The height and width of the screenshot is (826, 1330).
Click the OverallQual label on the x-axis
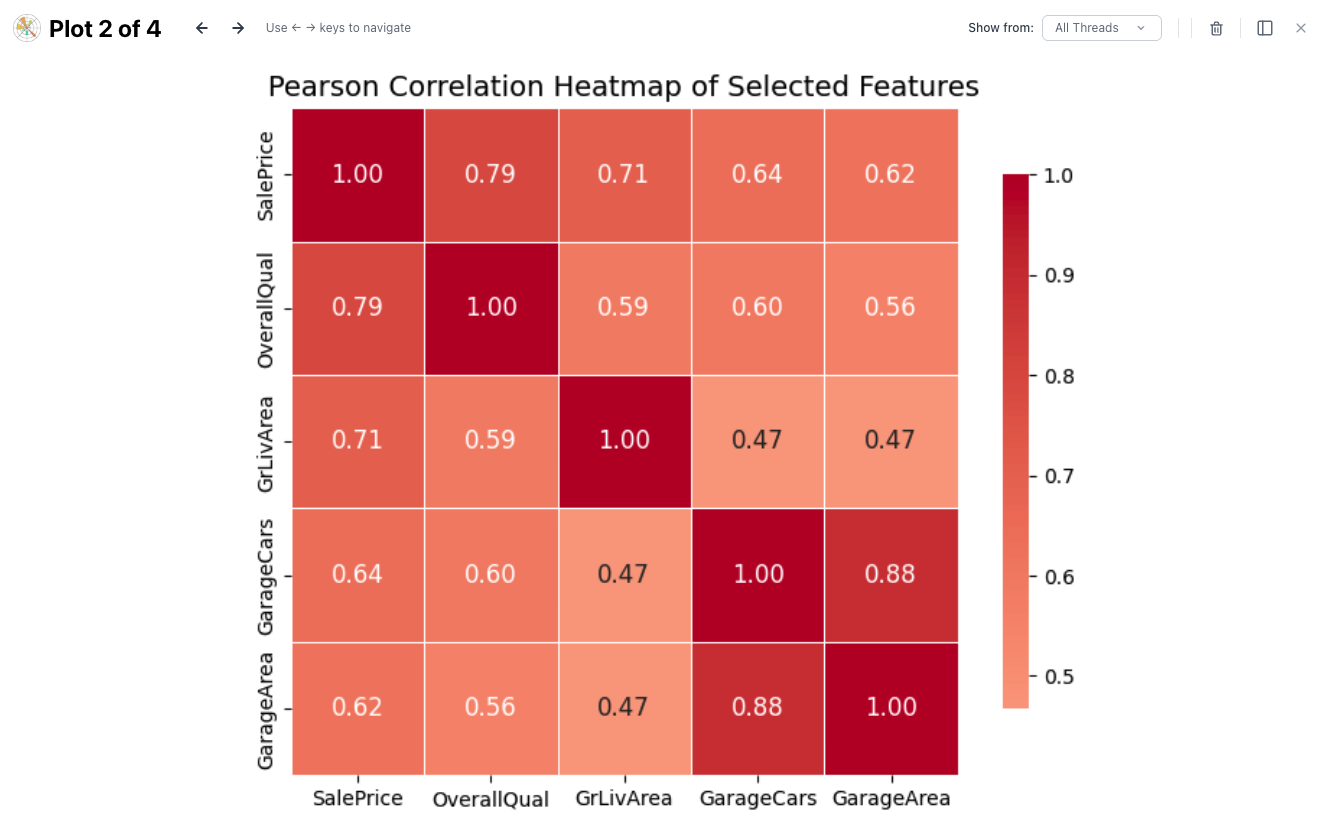pyautogui.click(x=490, y=799)
